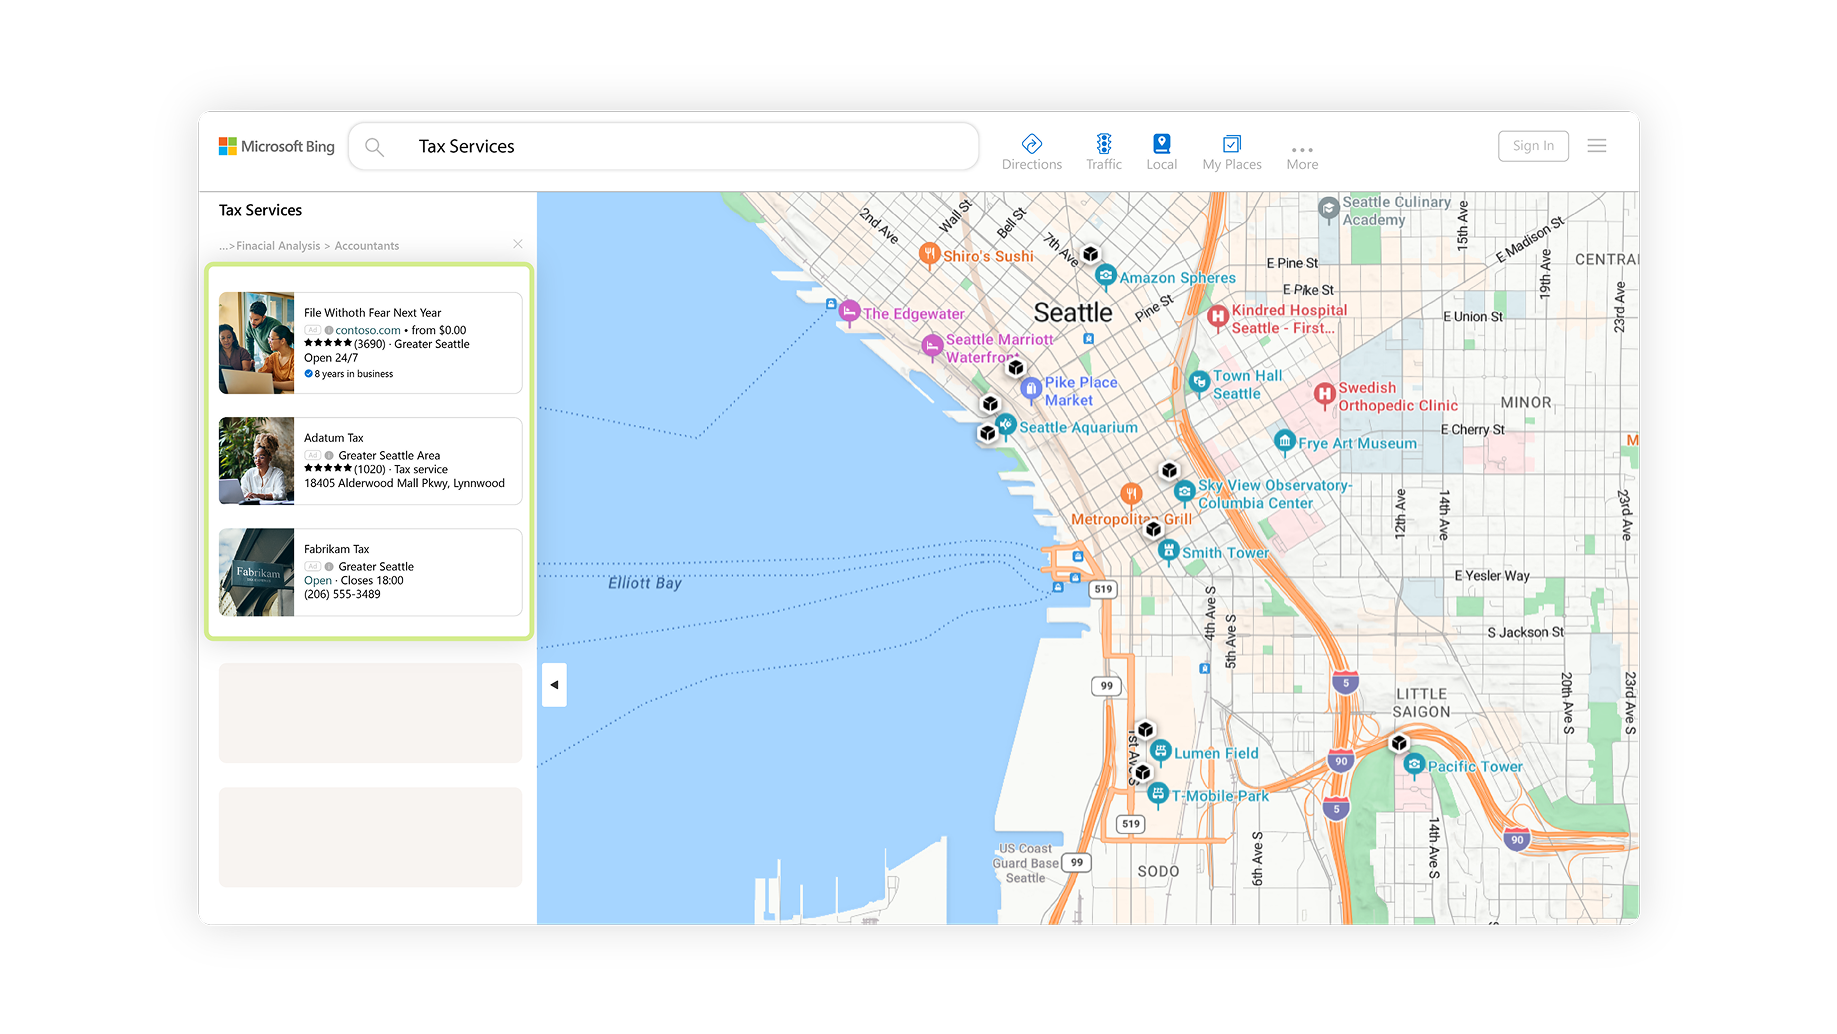1837x1034 pixels.
Task: Visit the contoso.com link
Action: pos(367,330)
